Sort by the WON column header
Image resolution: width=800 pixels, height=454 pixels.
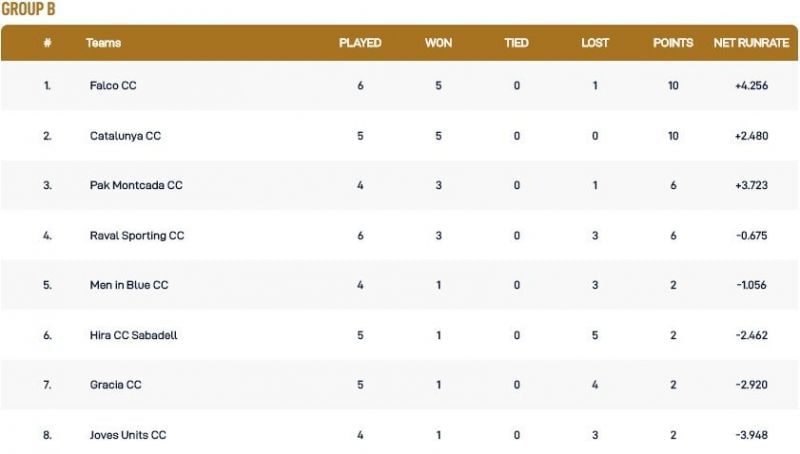[438, 44]
